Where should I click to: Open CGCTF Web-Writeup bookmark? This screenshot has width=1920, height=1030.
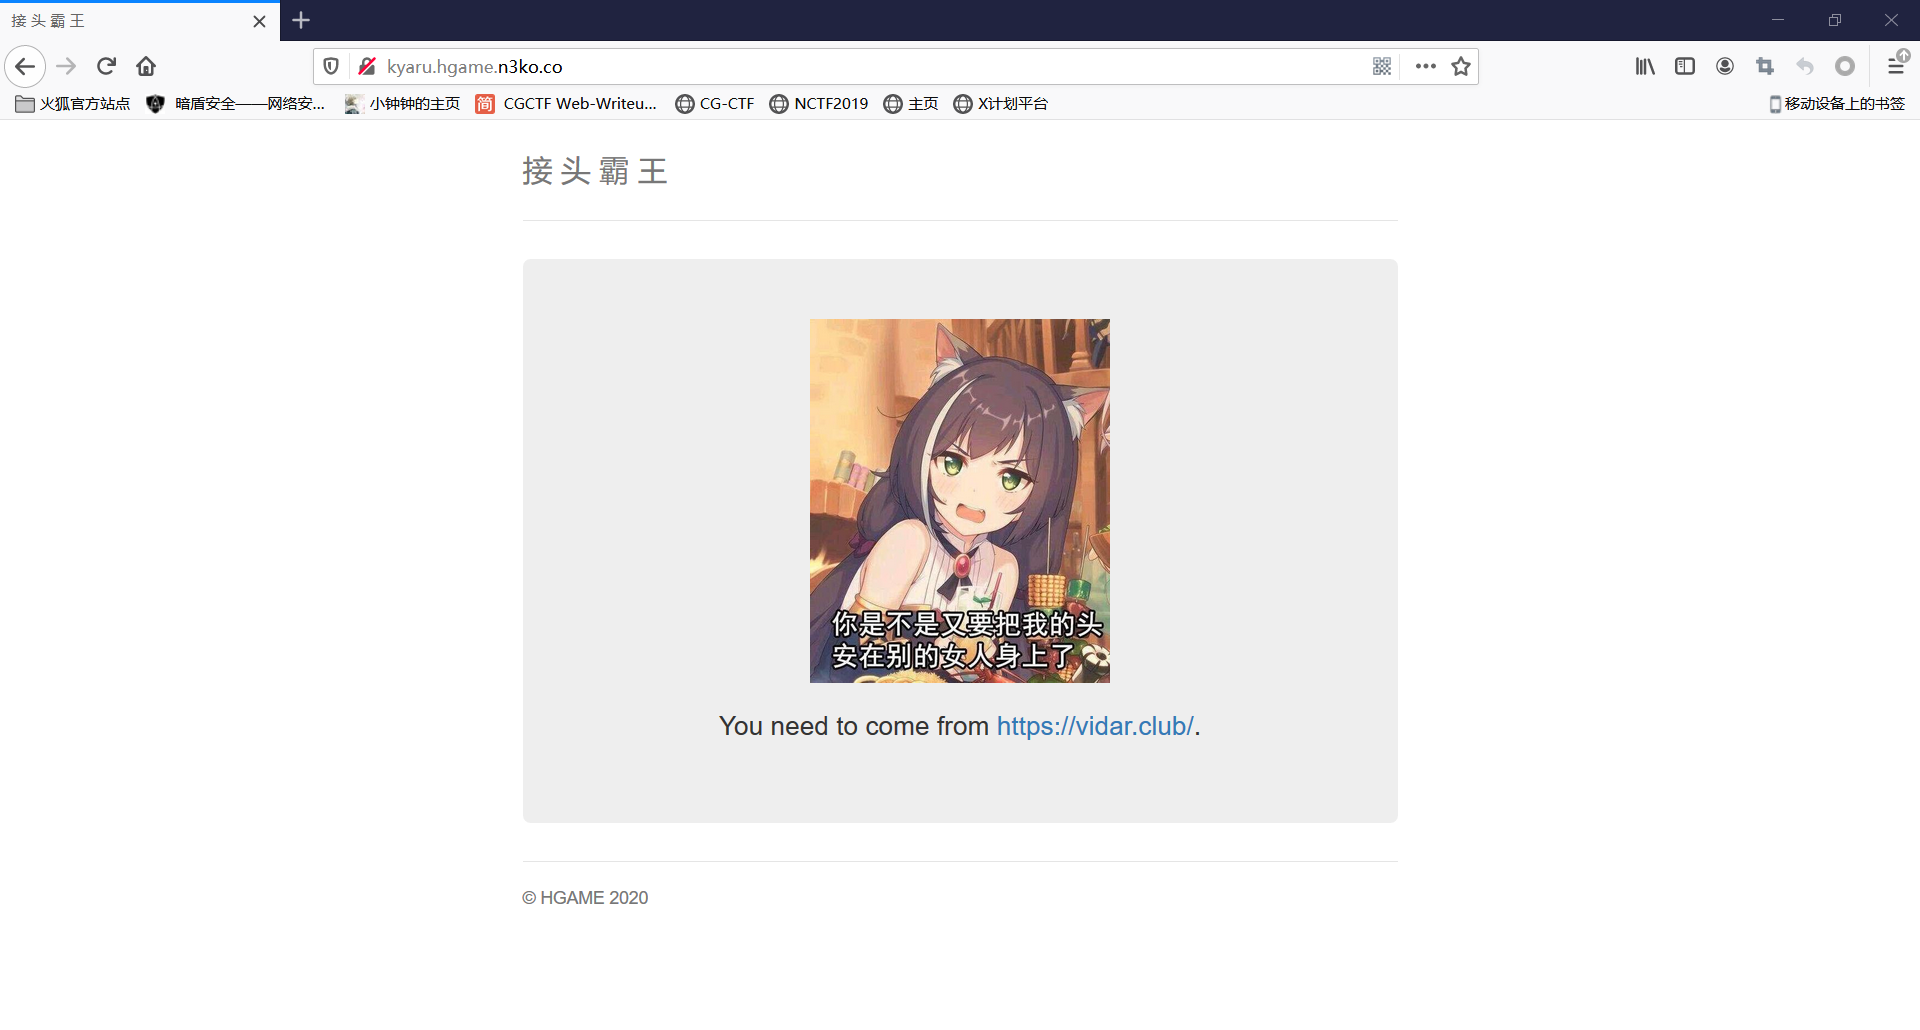coord(566,104)
